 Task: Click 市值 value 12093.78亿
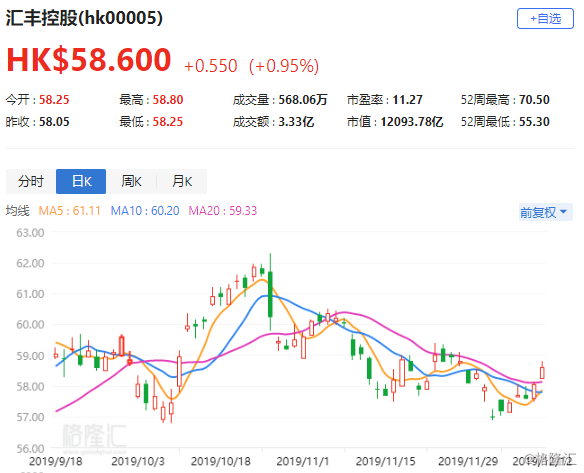pos(412,122)
